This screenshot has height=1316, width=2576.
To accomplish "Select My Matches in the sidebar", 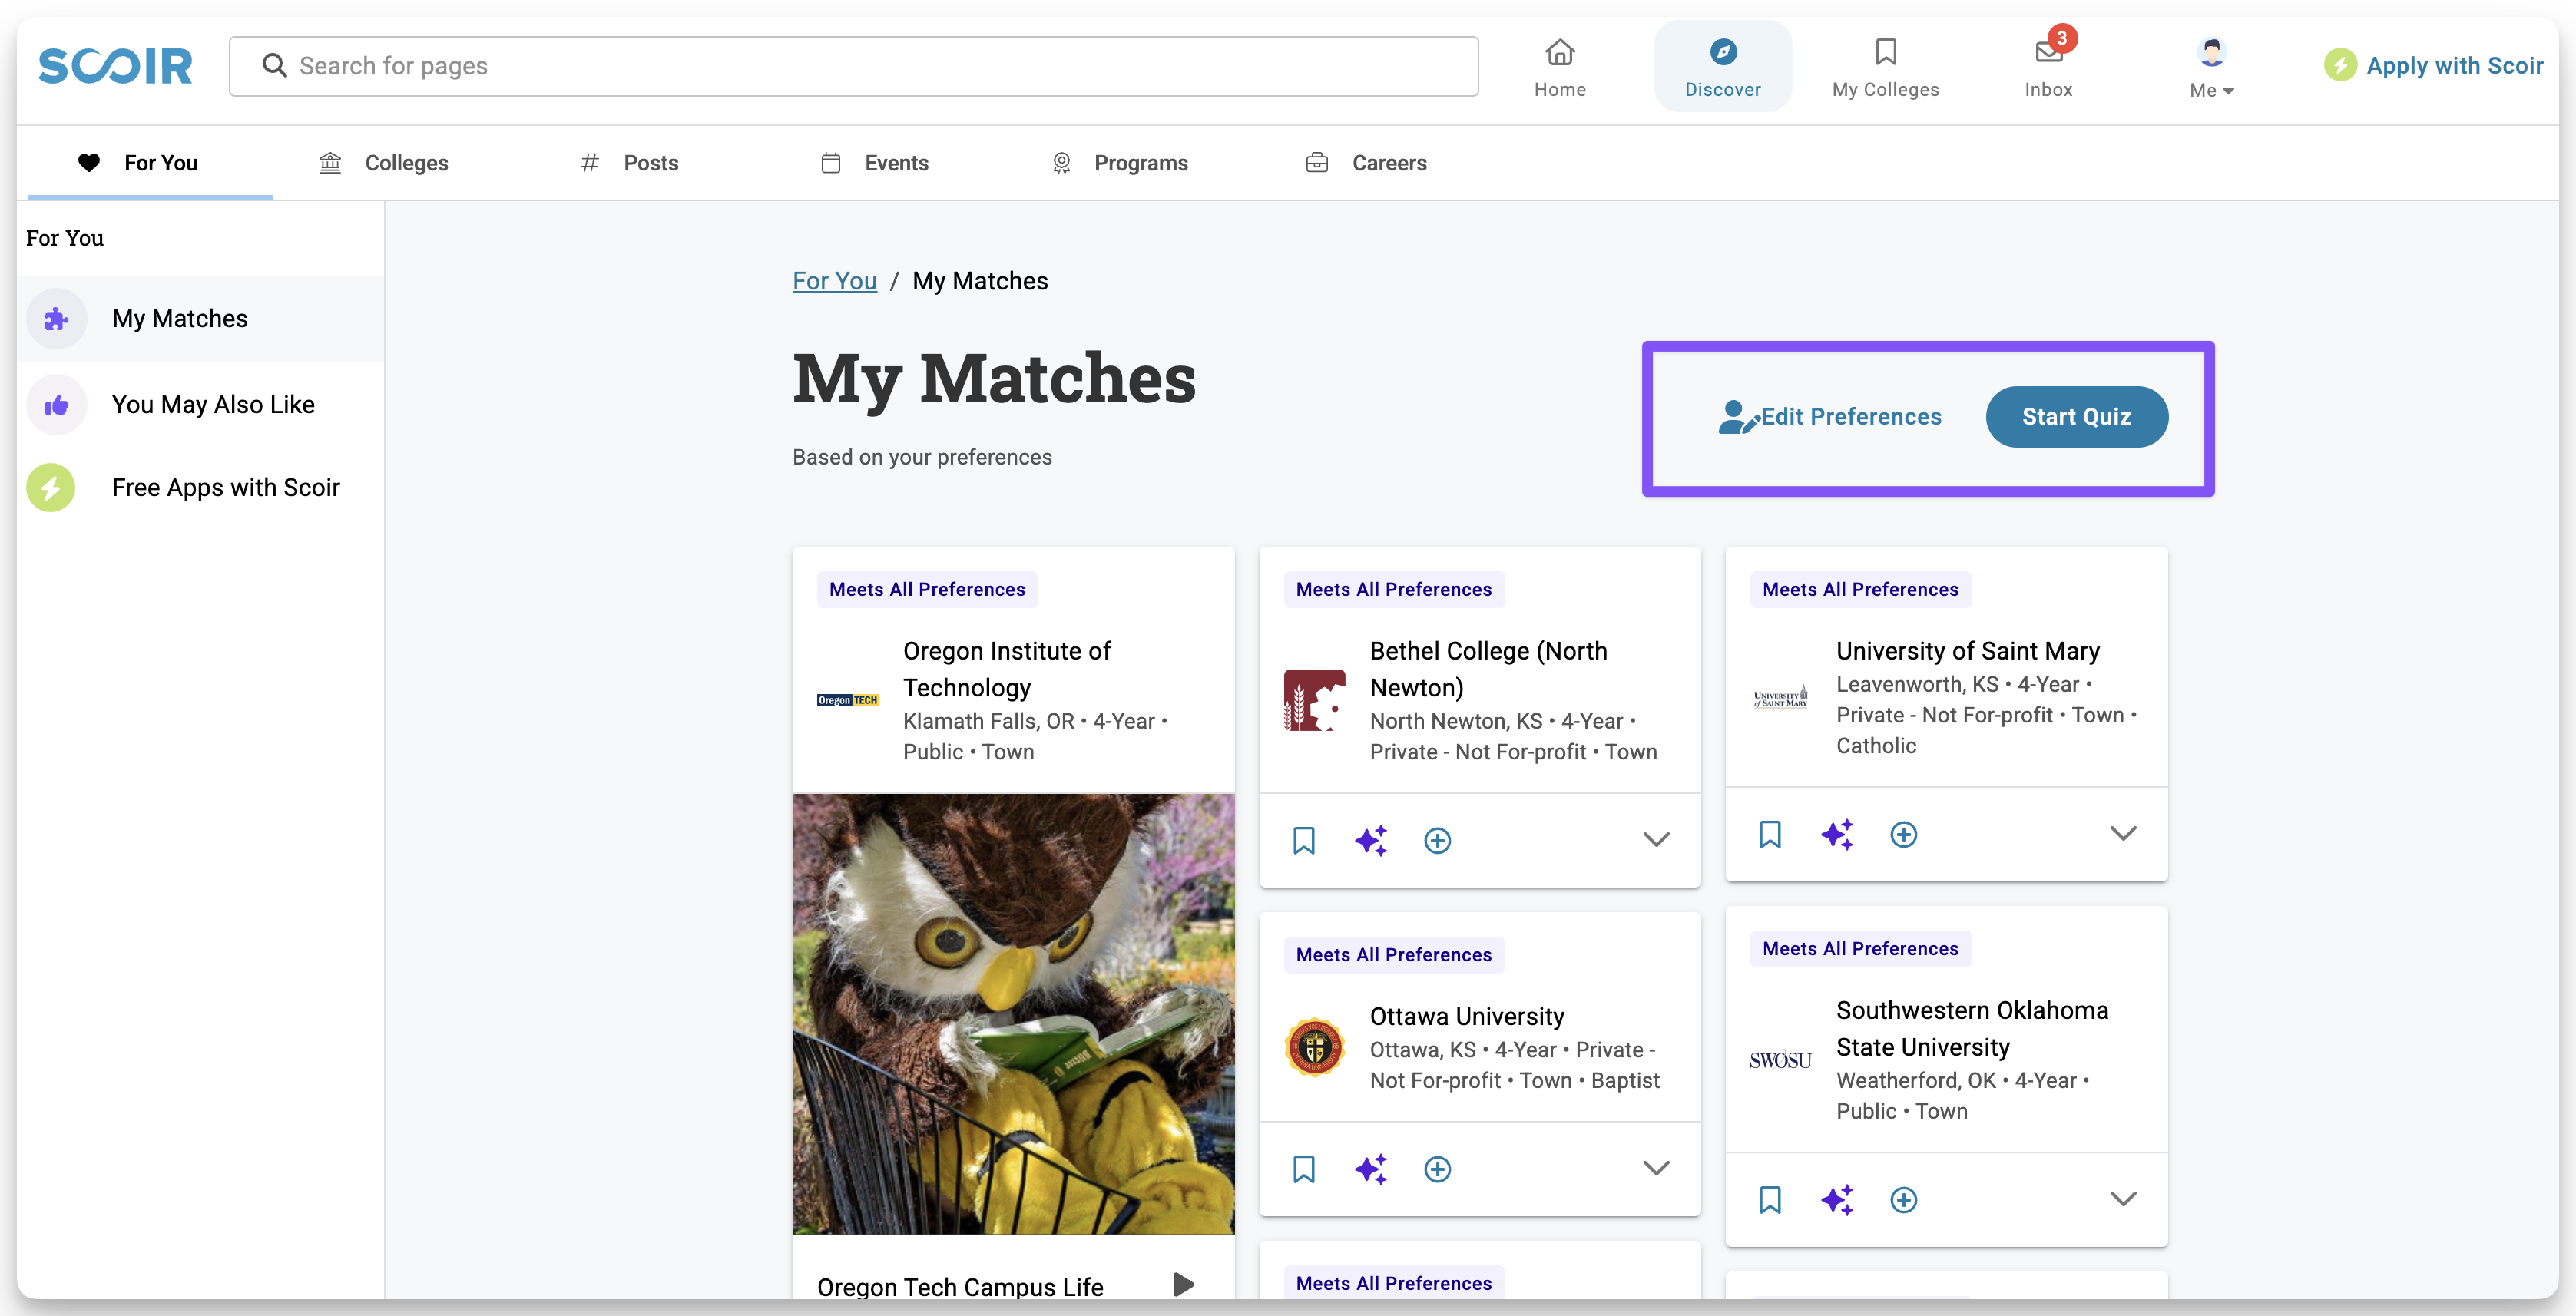I will [x=201, y=318].
